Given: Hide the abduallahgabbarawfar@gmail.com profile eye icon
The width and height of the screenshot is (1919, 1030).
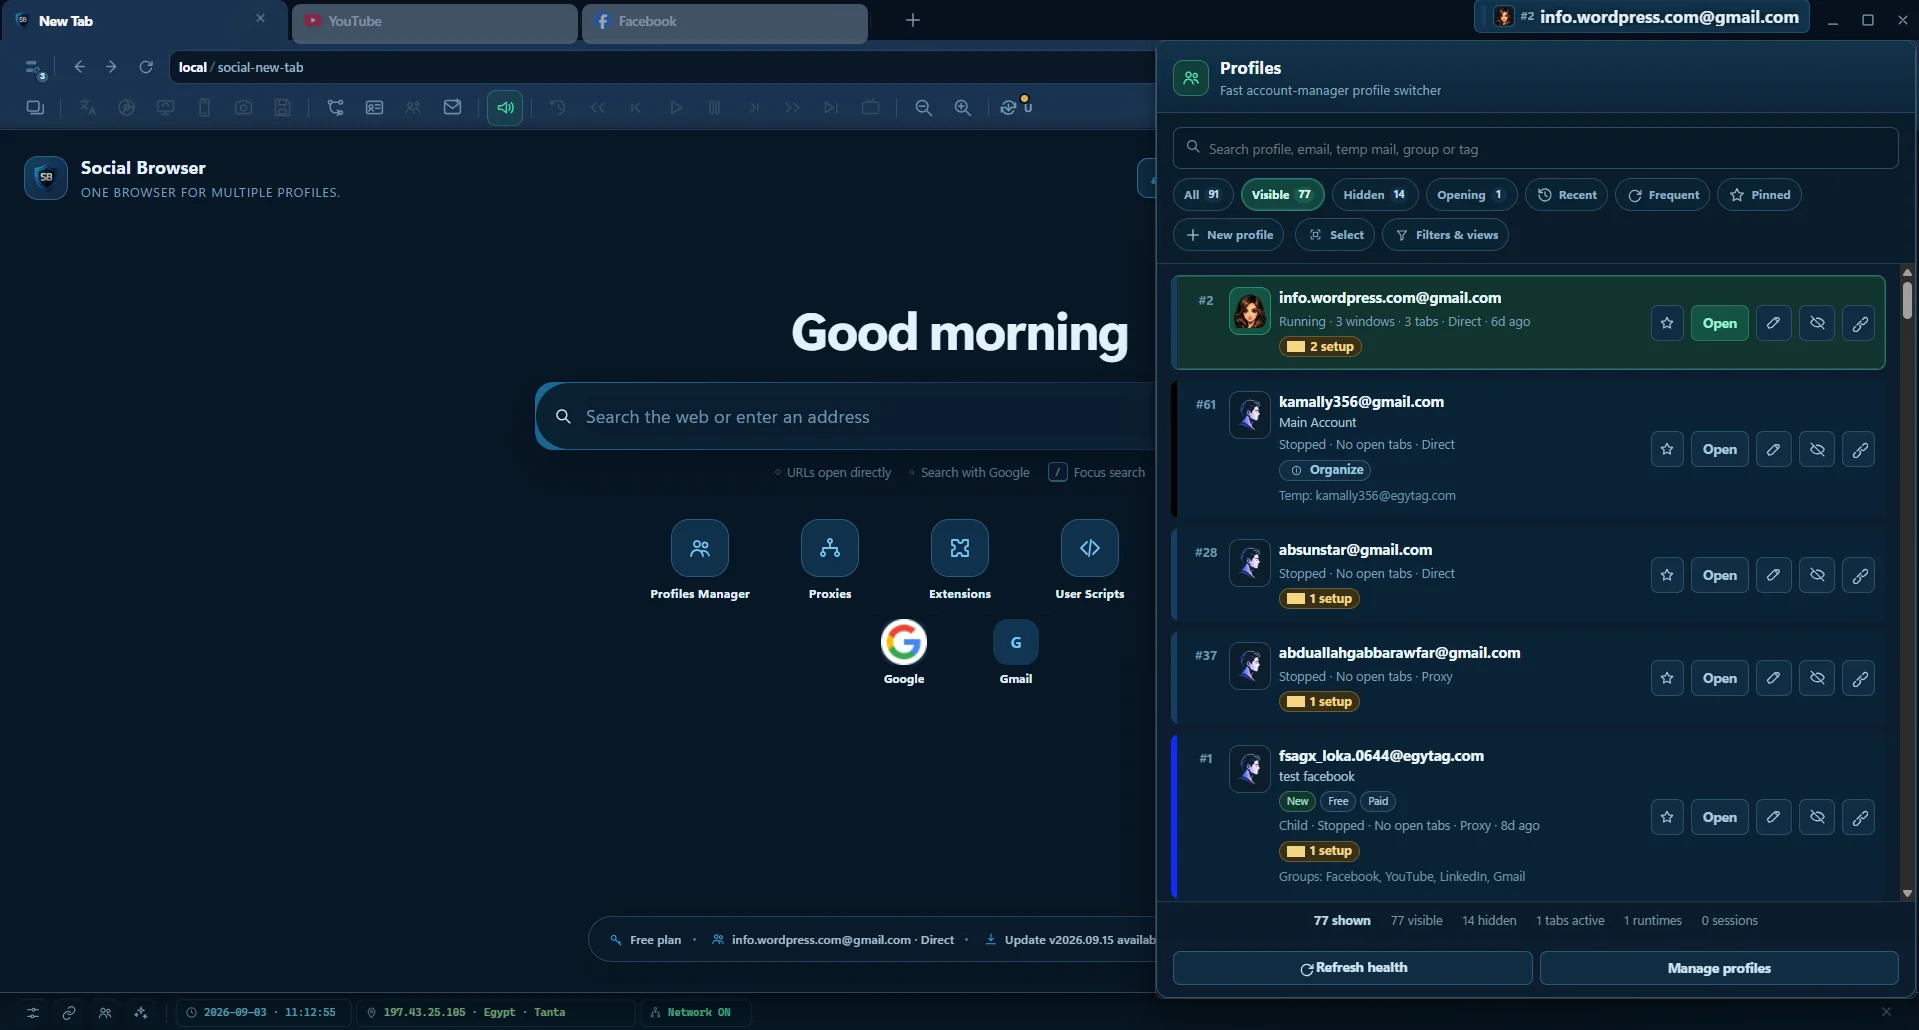Looking at the screenshot, I should (1817, 678).
